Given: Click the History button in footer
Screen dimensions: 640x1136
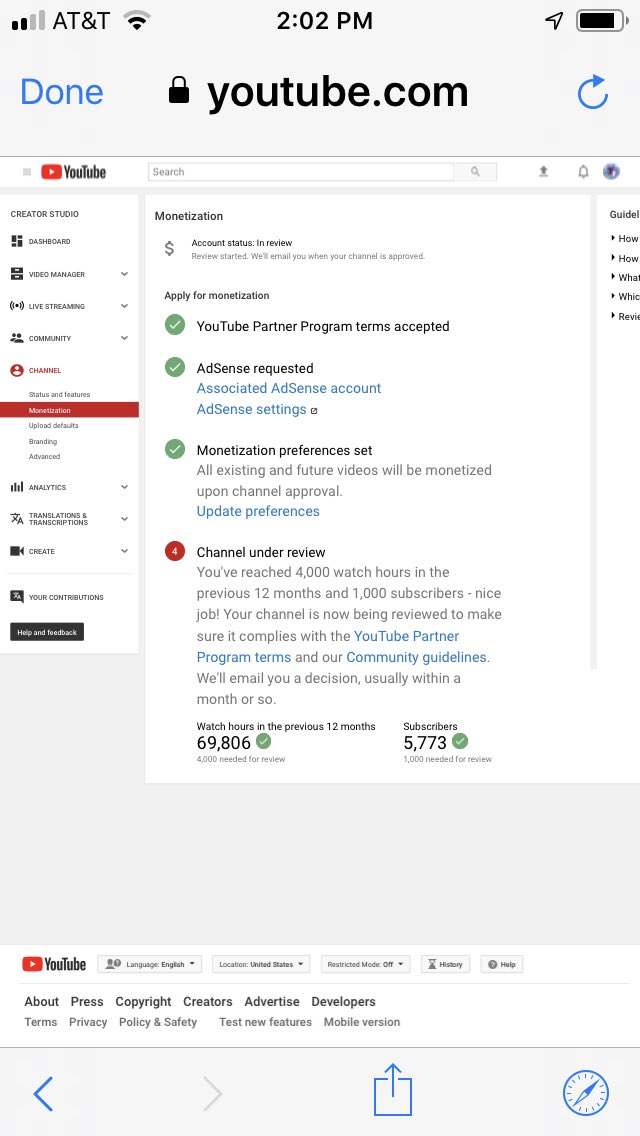Looking at the screenshot, I should click(x=445, y=964).
